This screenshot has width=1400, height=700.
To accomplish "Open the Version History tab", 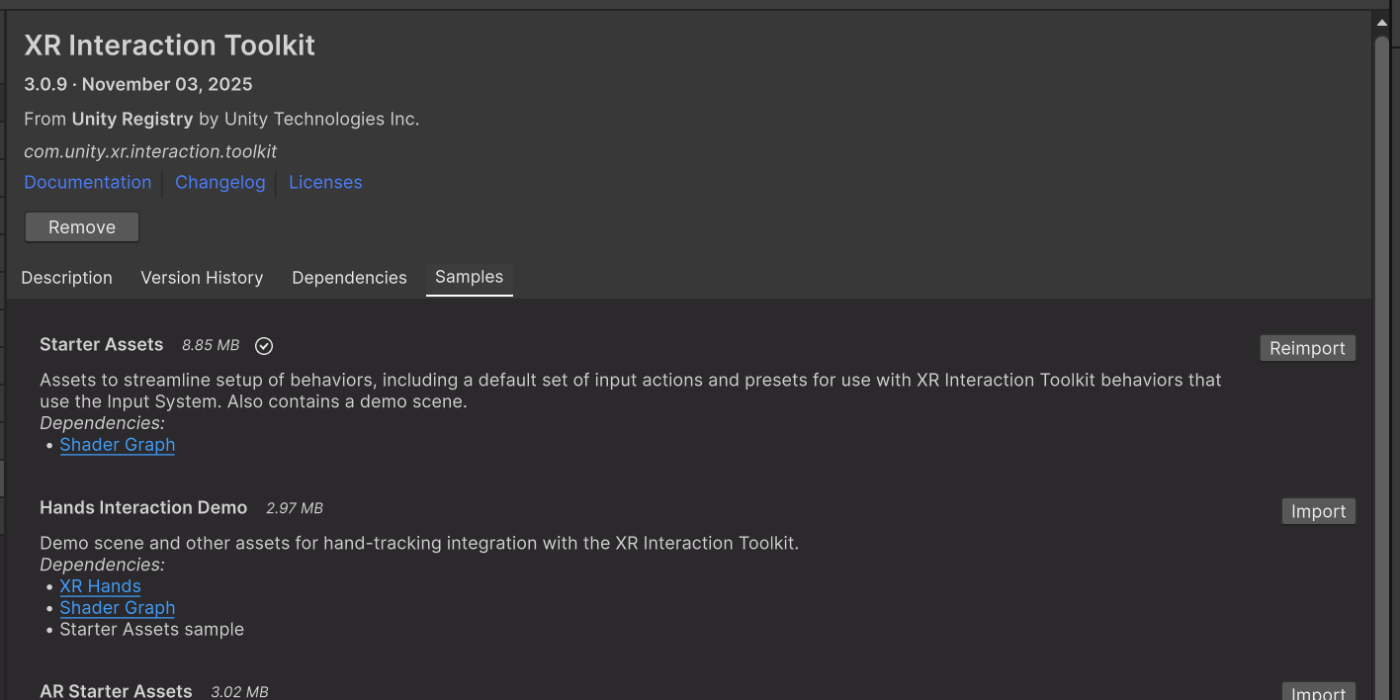I will click(202, 278).
